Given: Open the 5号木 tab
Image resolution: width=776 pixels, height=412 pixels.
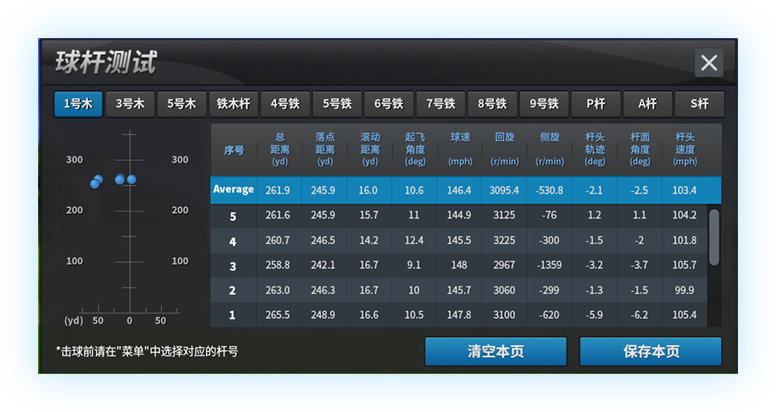Looking at the screenshot, I should tap(182, 104).
